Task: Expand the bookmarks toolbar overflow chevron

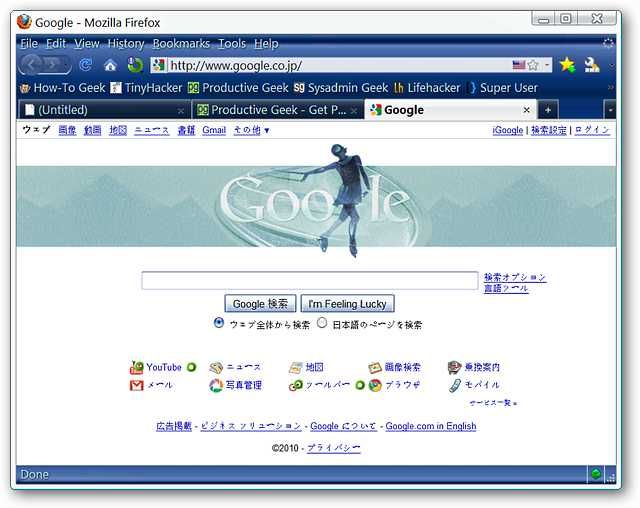Action: (610, 87)
